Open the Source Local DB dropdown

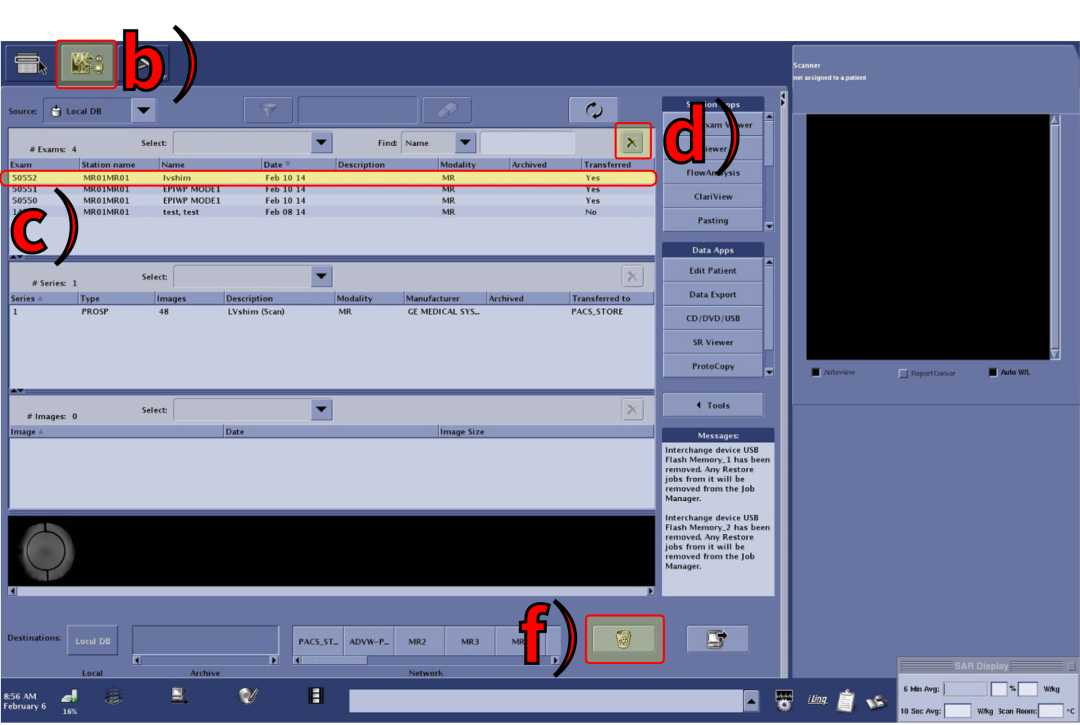tap(143, 111)
